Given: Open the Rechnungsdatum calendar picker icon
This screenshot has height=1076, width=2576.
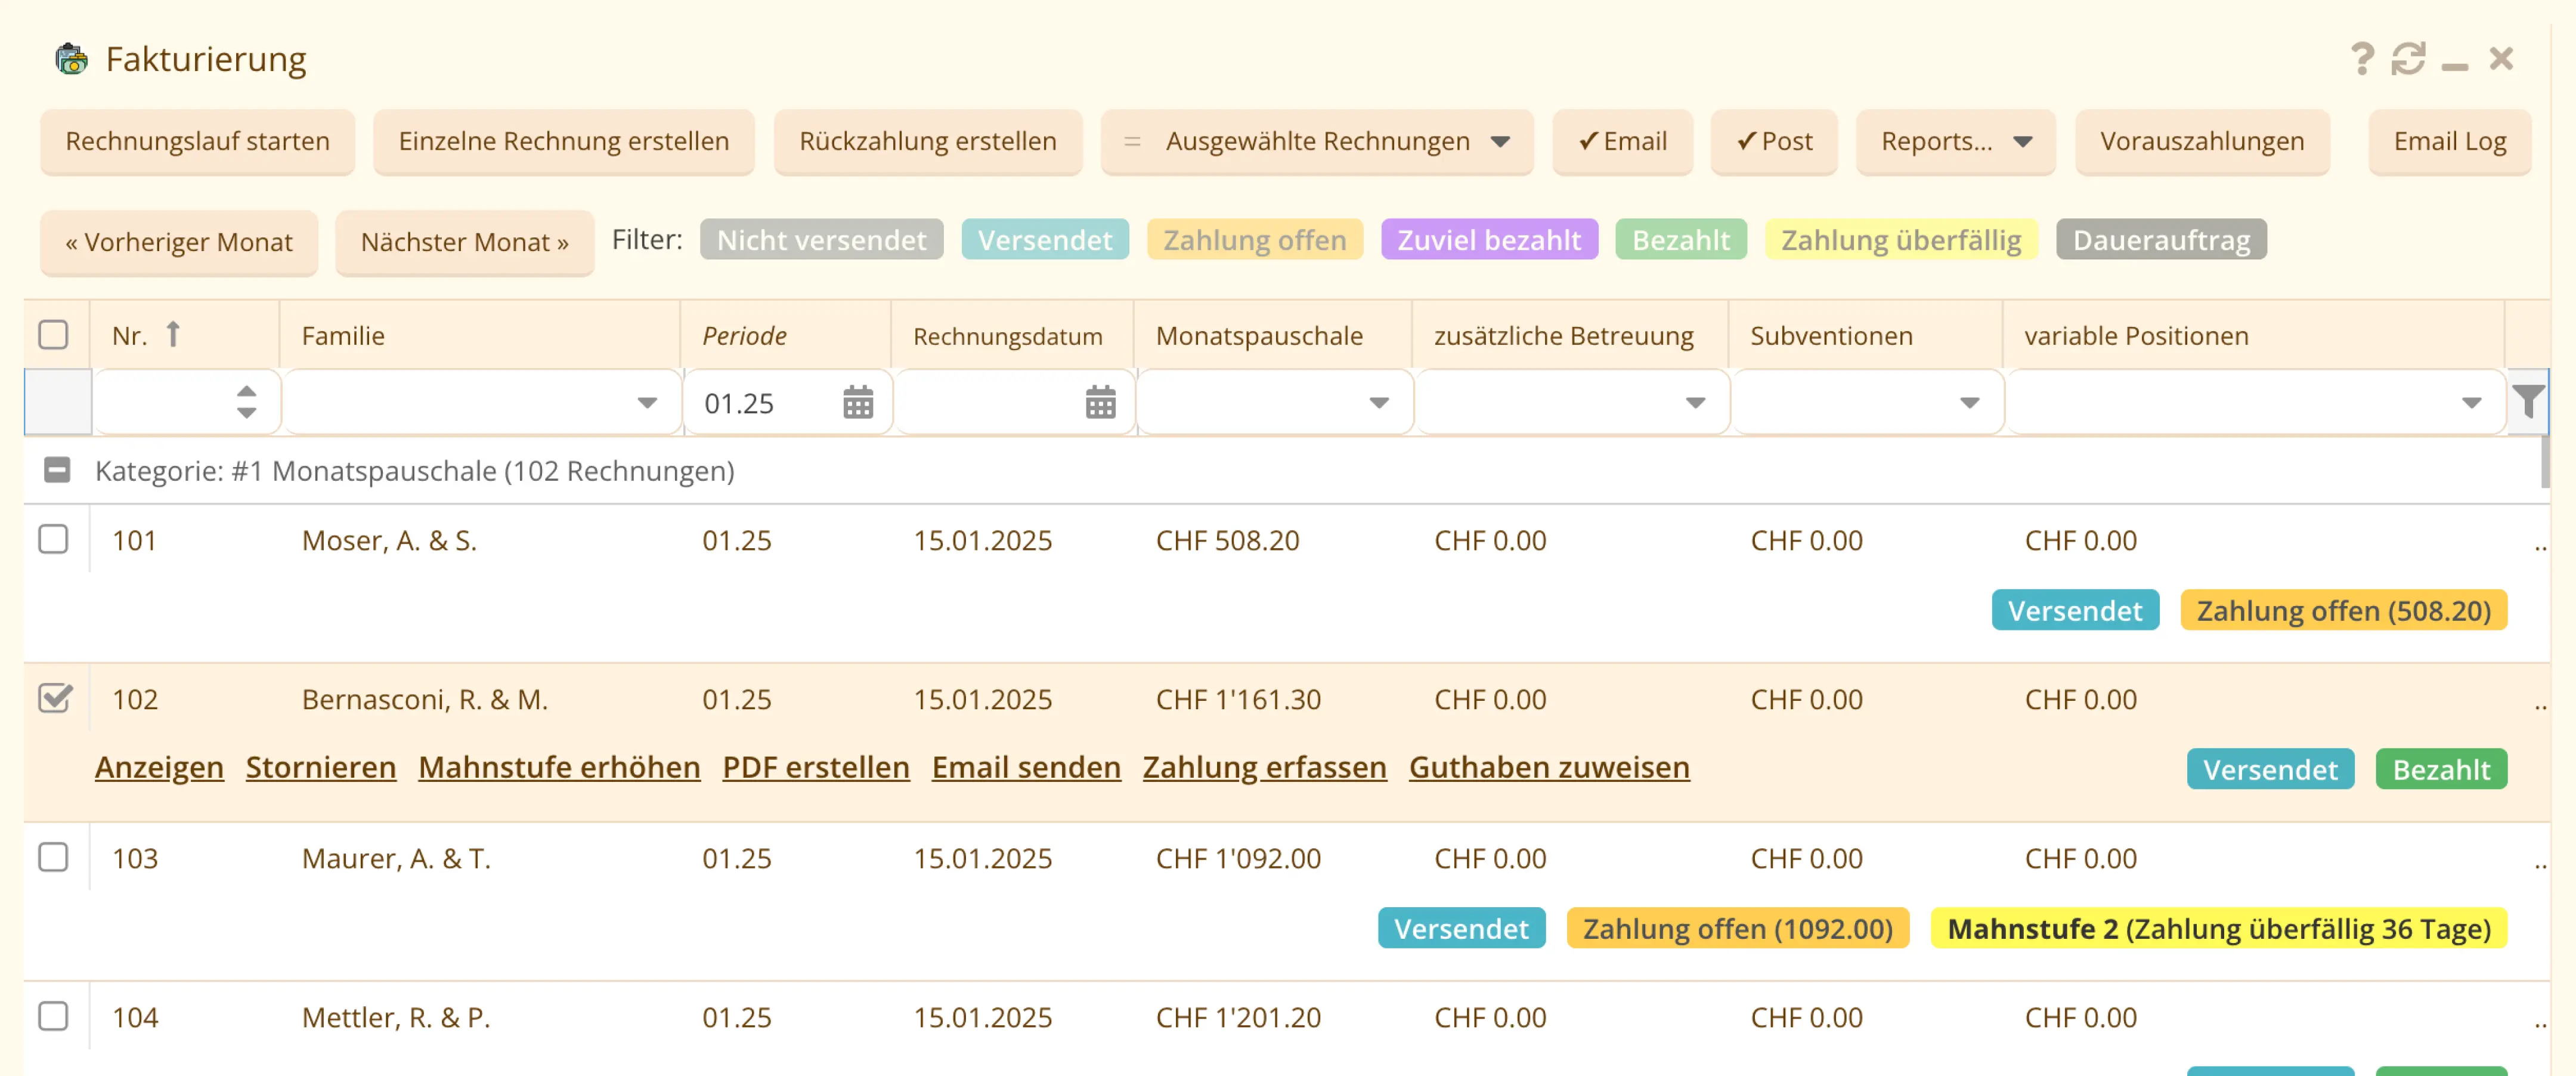Looking at the screenshot, I should 1100,402.
